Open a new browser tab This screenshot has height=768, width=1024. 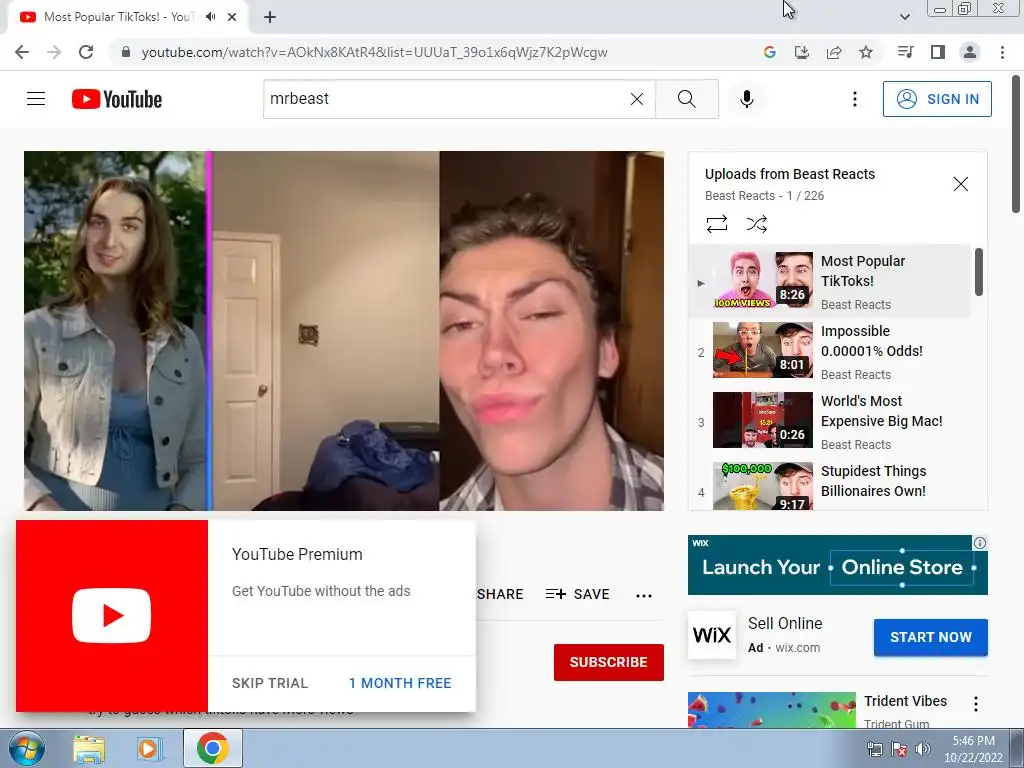[270, 17]
